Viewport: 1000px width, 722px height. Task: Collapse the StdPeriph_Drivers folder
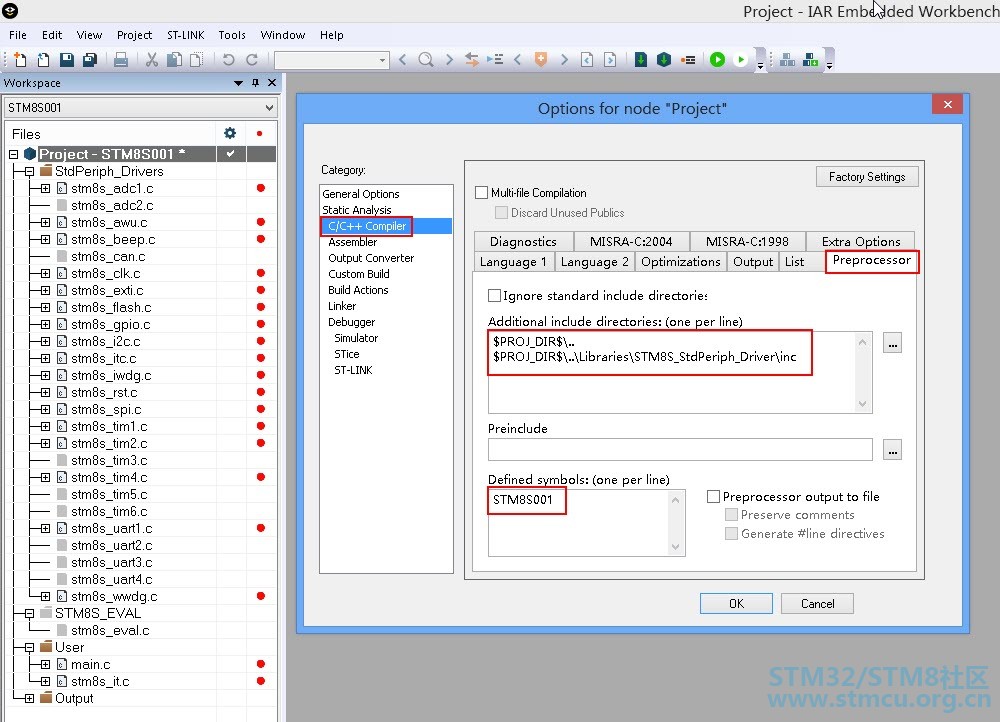[x=29, y=172]
